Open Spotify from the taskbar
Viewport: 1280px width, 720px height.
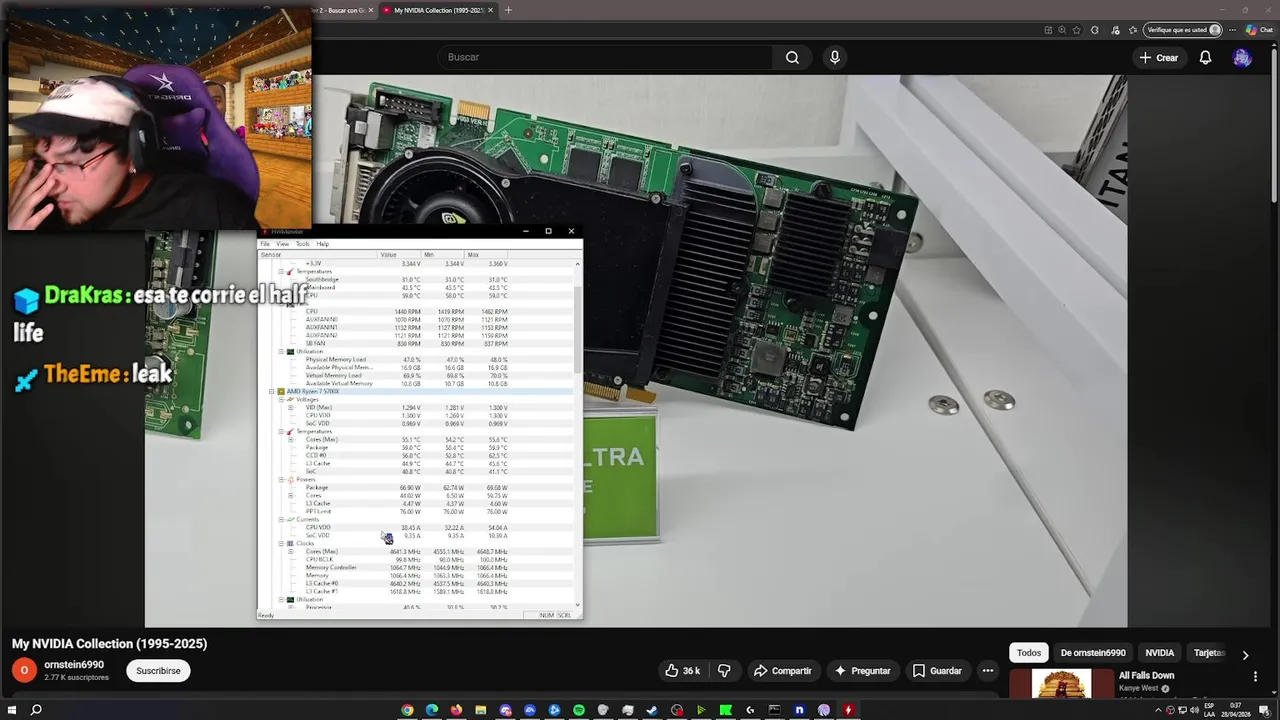coord(579,710)
